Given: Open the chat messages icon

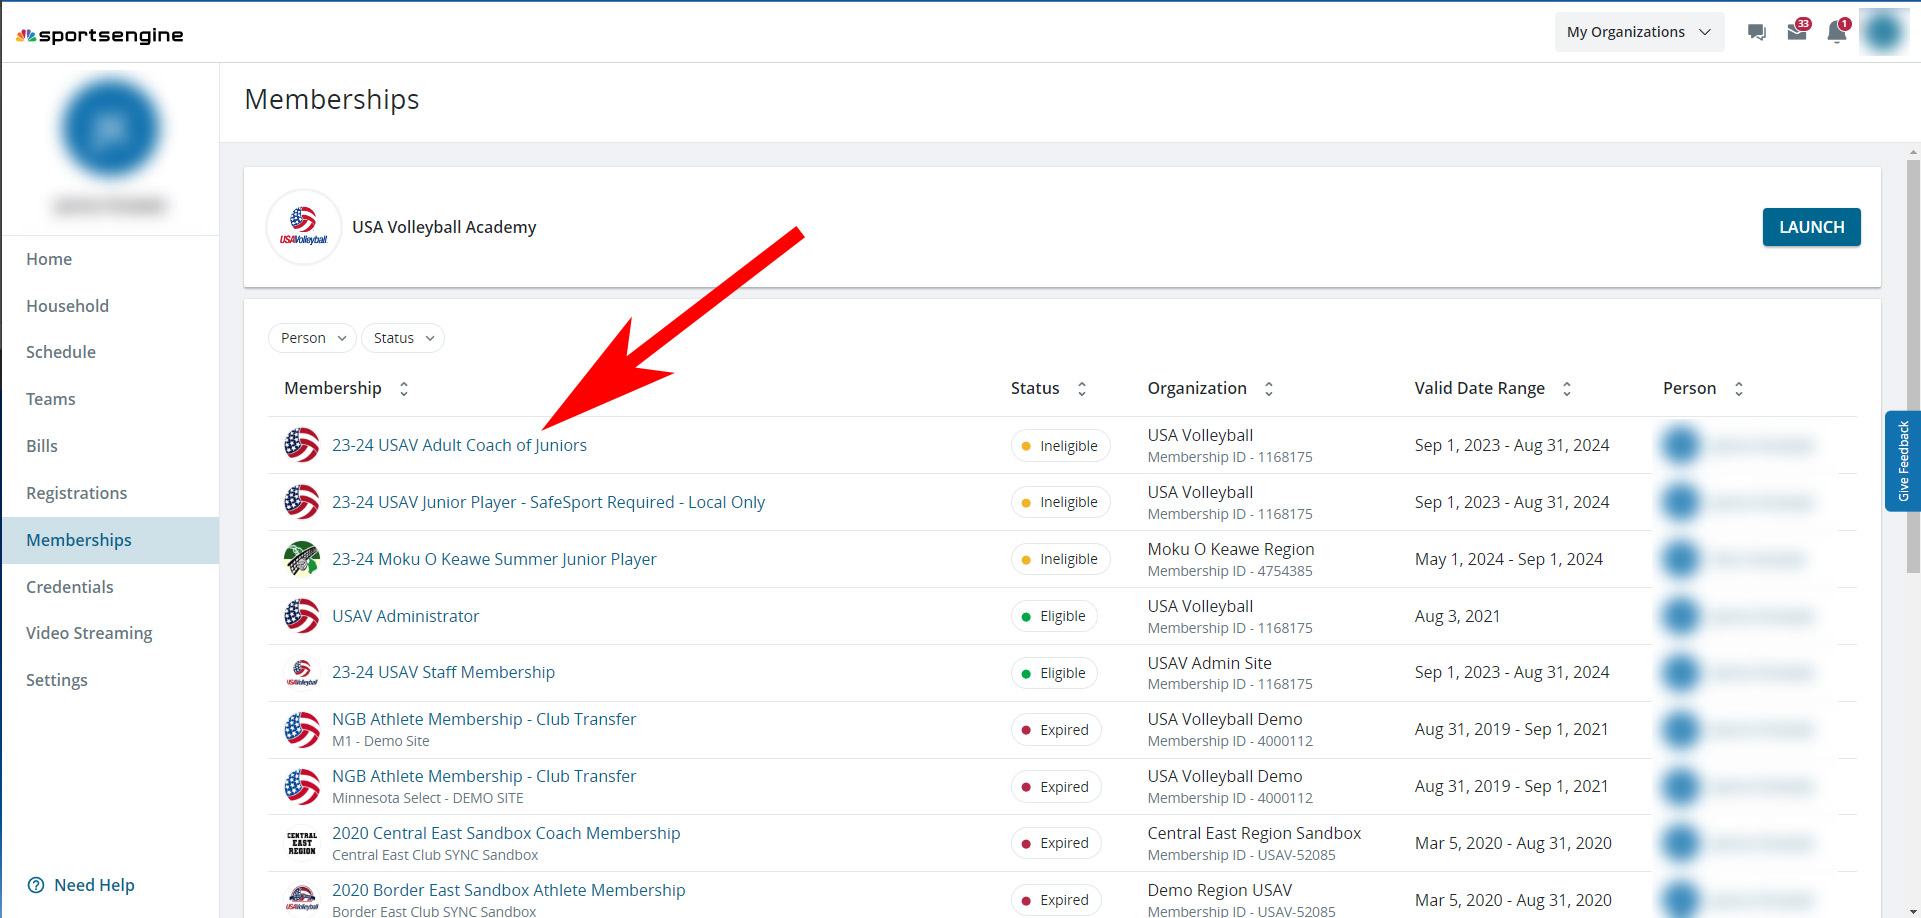Looking at the screenshot, I should [1756, 32].
